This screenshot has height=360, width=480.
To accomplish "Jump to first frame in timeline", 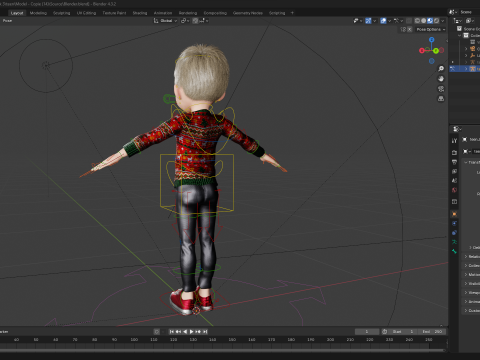I will [x=171, y=332].
